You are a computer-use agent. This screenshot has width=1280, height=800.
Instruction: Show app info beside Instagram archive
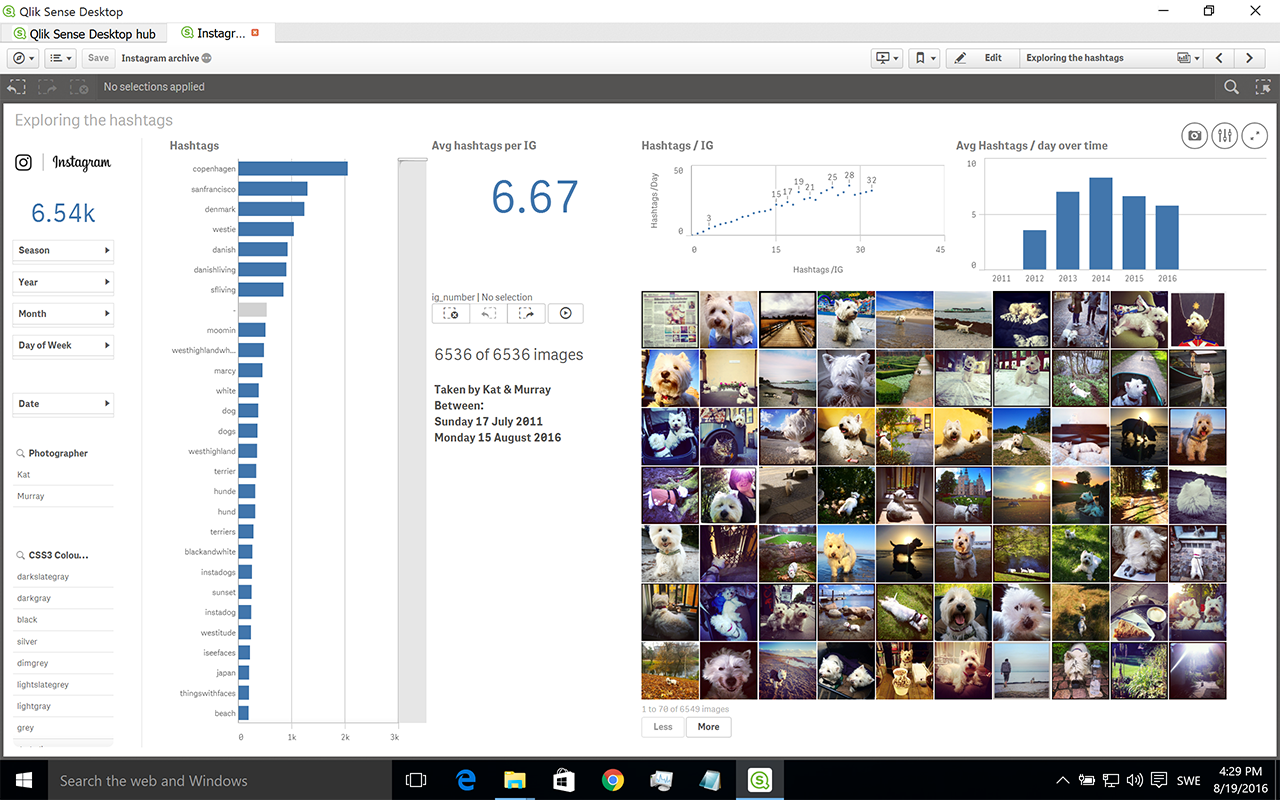207,58
